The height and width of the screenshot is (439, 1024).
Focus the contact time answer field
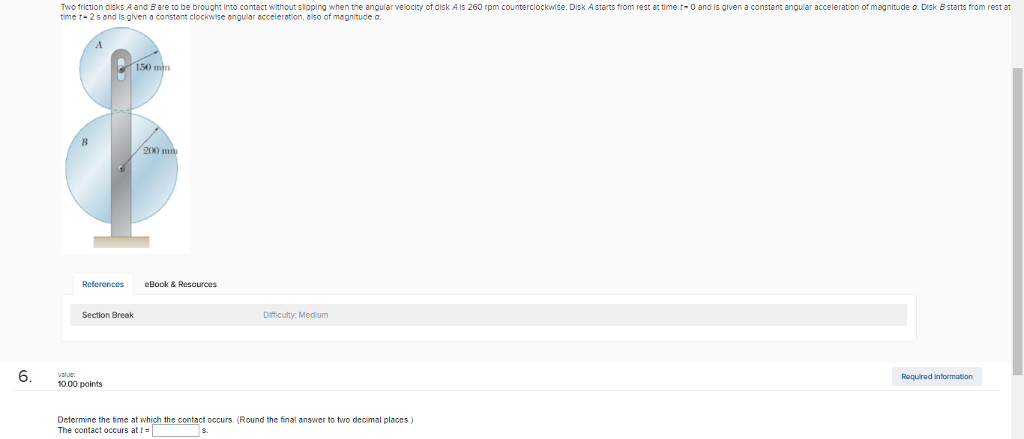[x=175, y=431]
